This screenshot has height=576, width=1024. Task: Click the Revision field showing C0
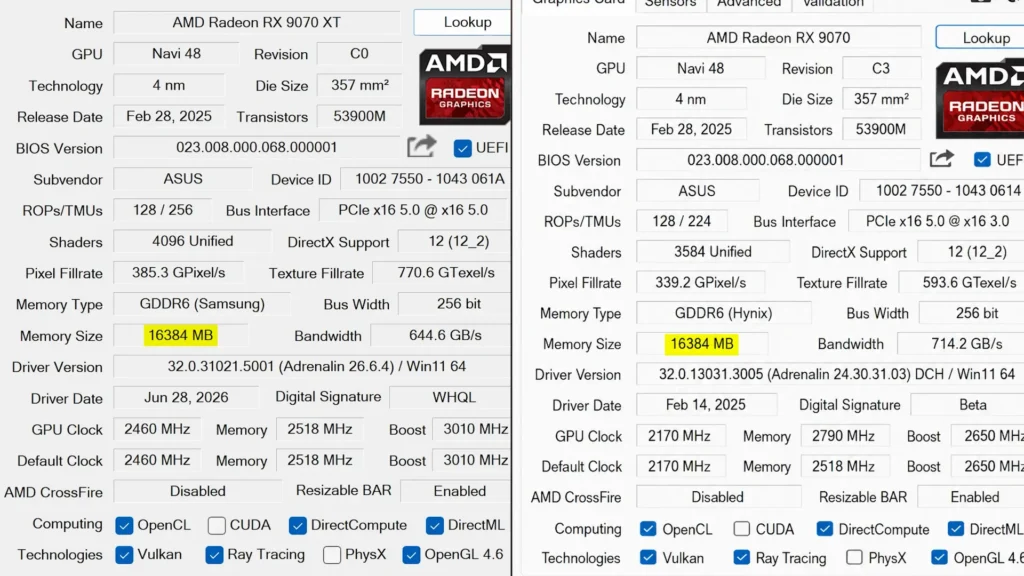click(x=359, y=54)
